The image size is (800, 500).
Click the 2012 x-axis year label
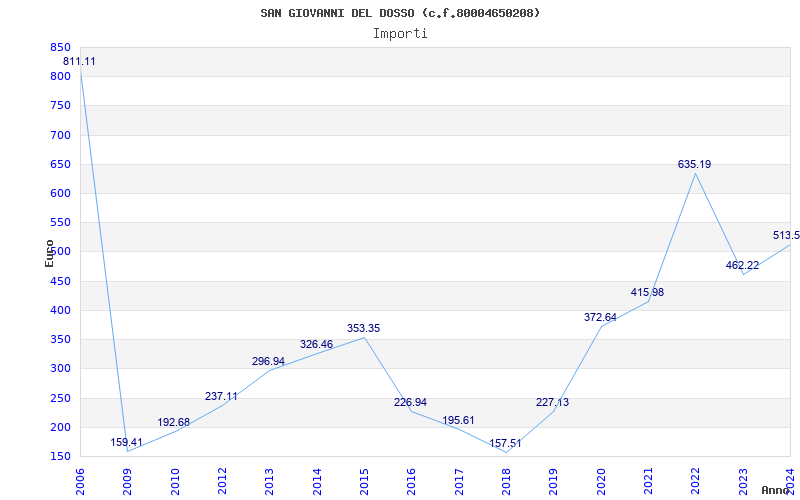(x=222, y=482)
